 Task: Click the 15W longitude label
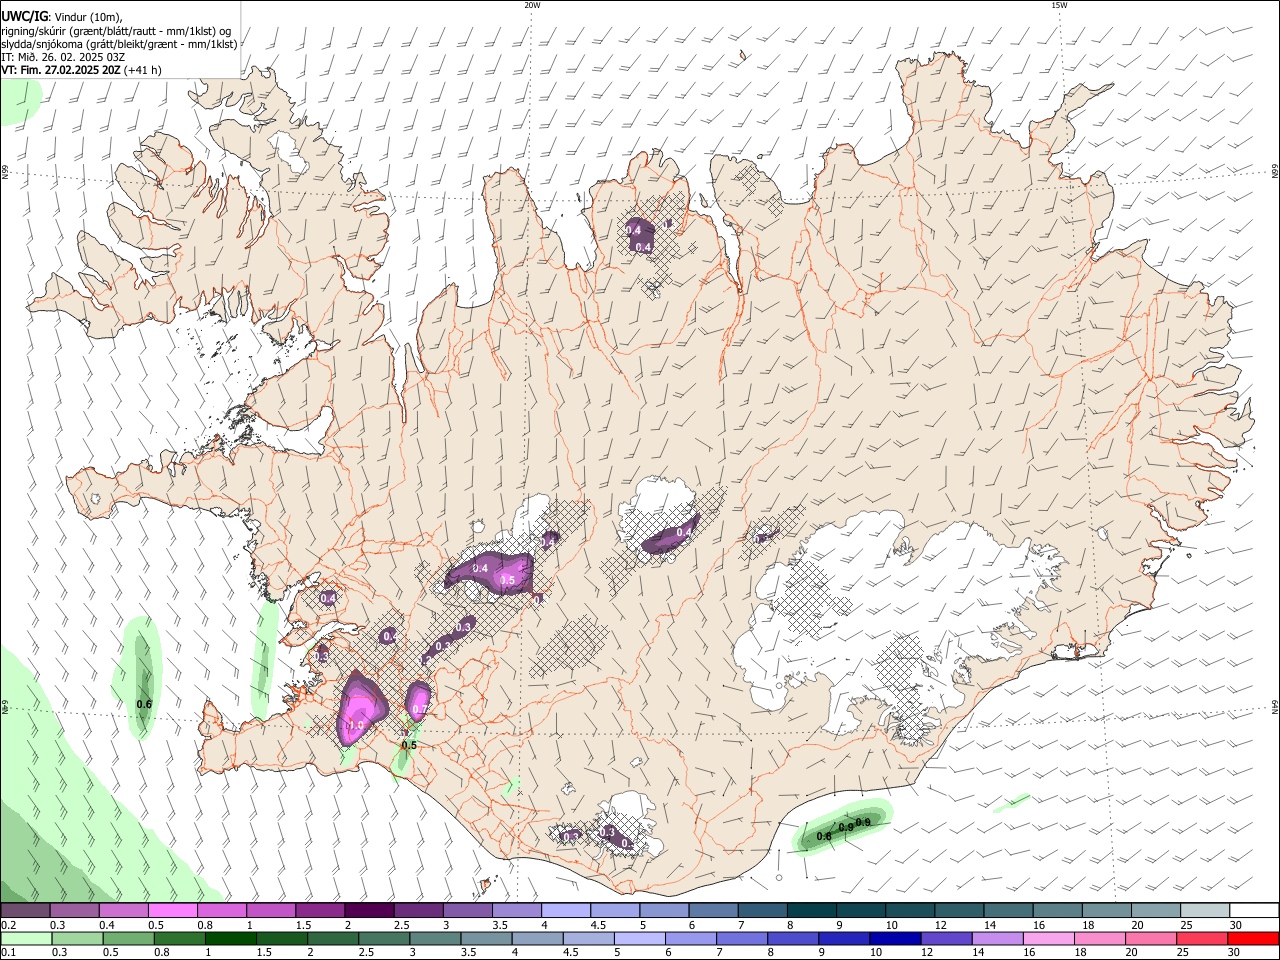[x=1059, y=5]
